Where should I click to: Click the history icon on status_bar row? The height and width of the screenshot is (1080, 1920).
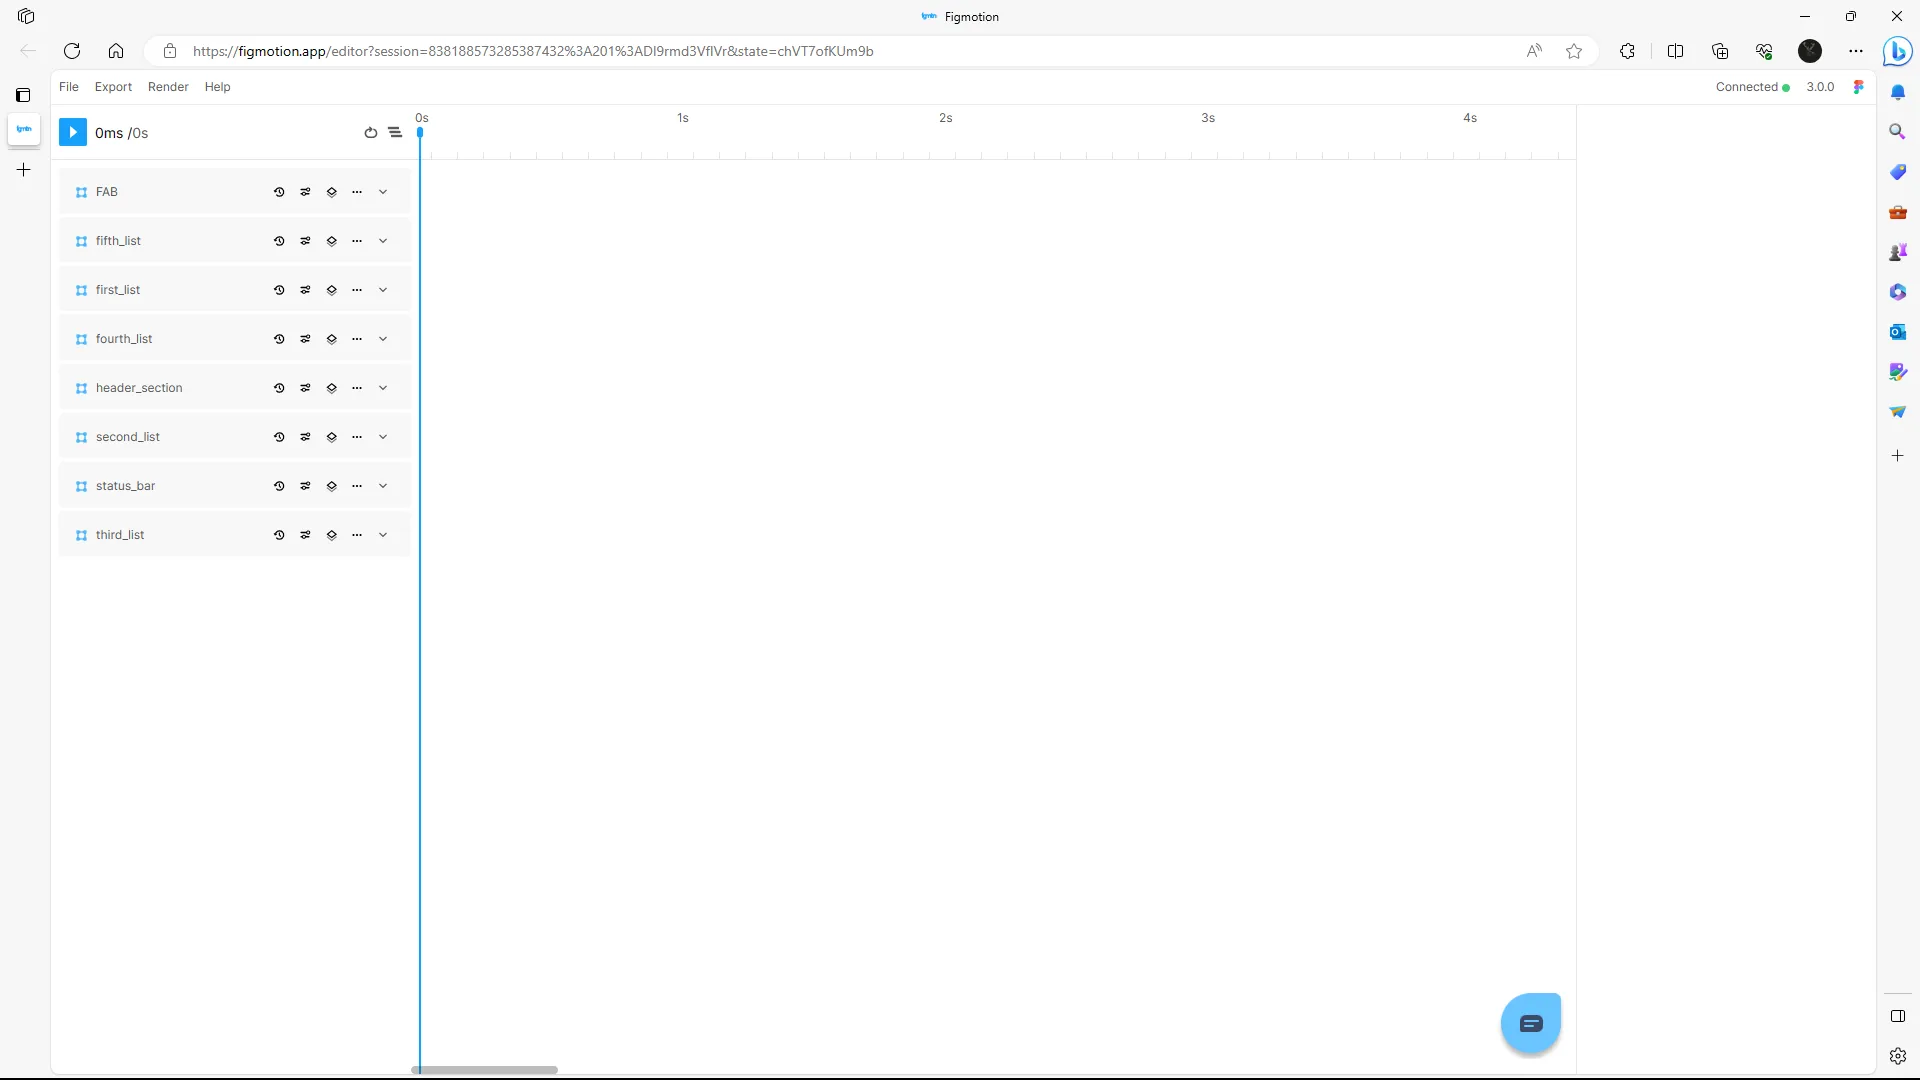(279, 486)
